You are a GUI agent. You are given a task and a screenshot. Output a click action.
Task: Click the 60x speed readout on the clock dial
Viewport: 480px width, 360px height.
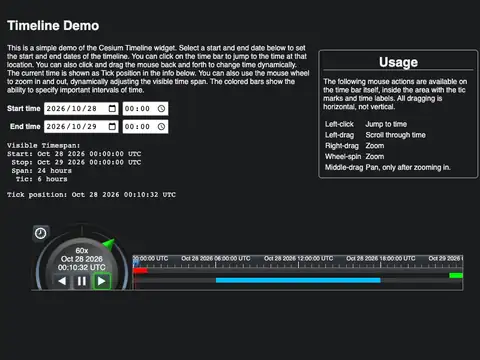click(x=82, y=250)
